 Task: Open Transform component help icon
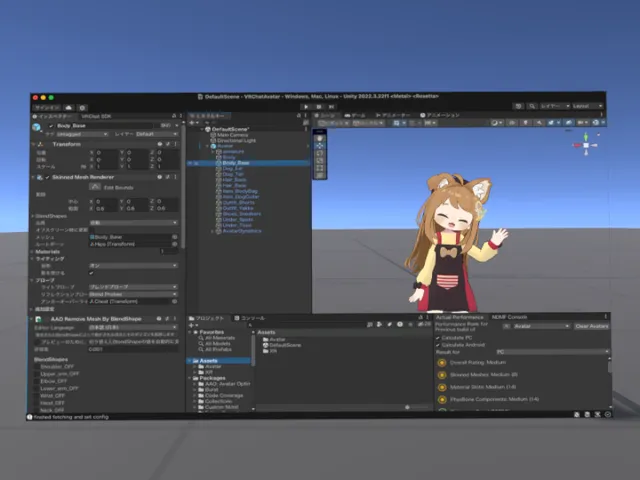pos(160,144)
